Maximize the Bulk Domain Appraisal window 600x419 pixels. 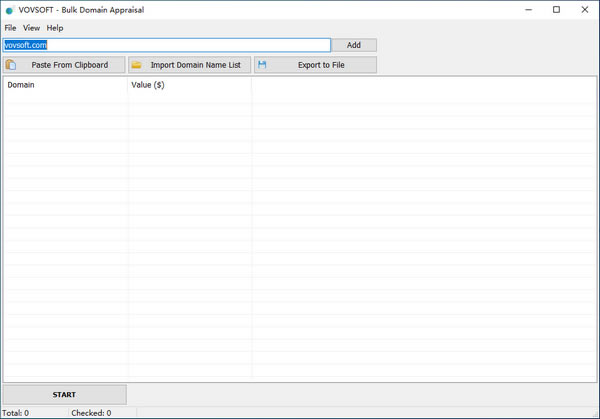click(556, 10)
